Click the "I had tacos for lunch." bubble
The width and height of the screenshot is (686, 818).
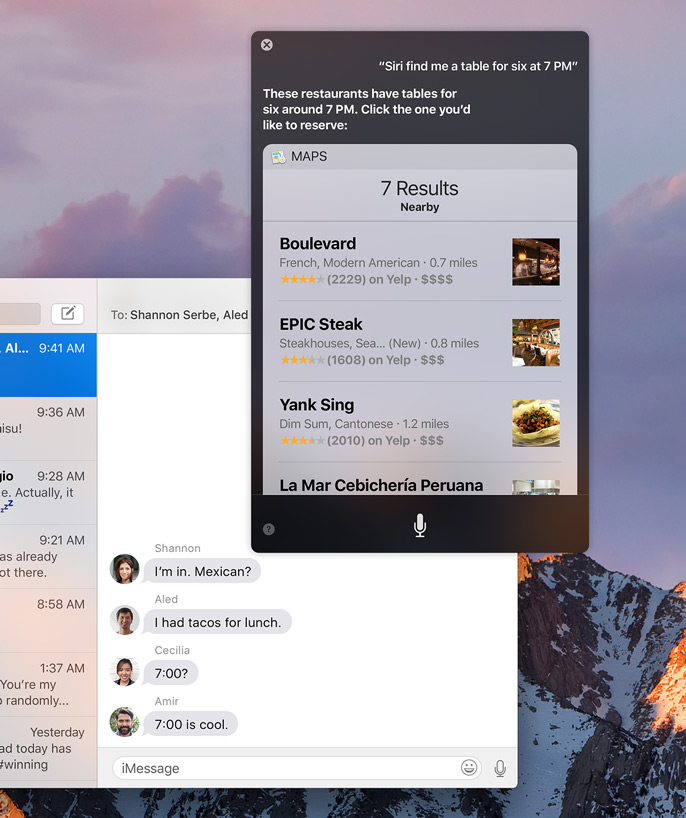(x=218, y=622)
